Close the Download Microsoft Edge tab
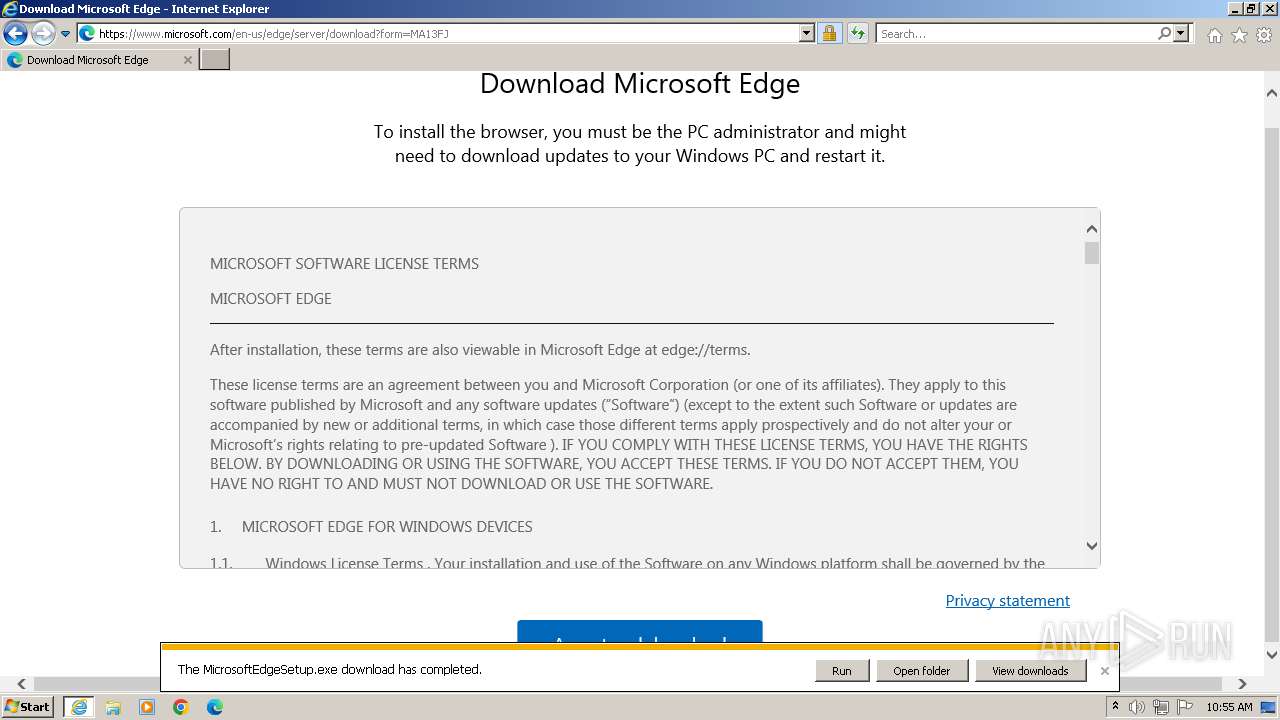1280x720 pixels. click(x=188, y=60)
